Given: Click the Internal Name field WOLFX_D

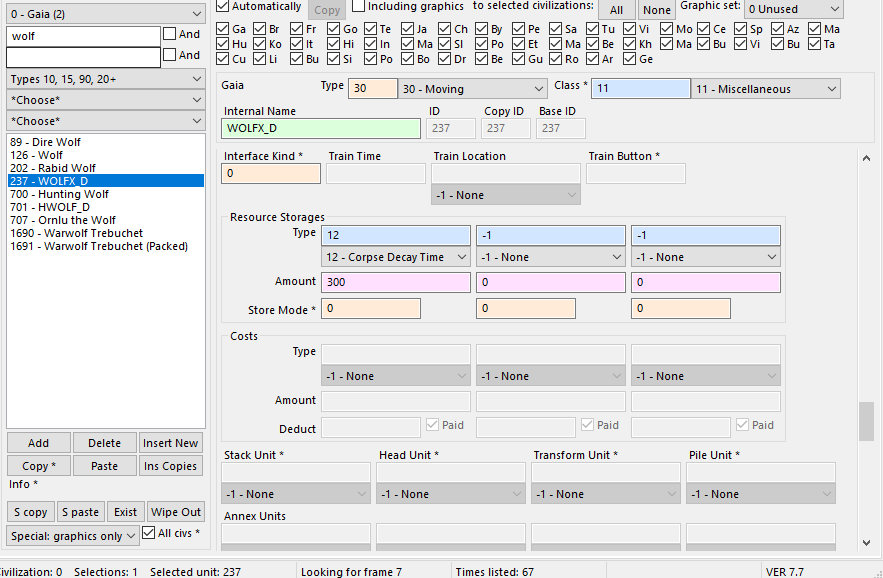Looking at the screenshot, I should point(321,128).
